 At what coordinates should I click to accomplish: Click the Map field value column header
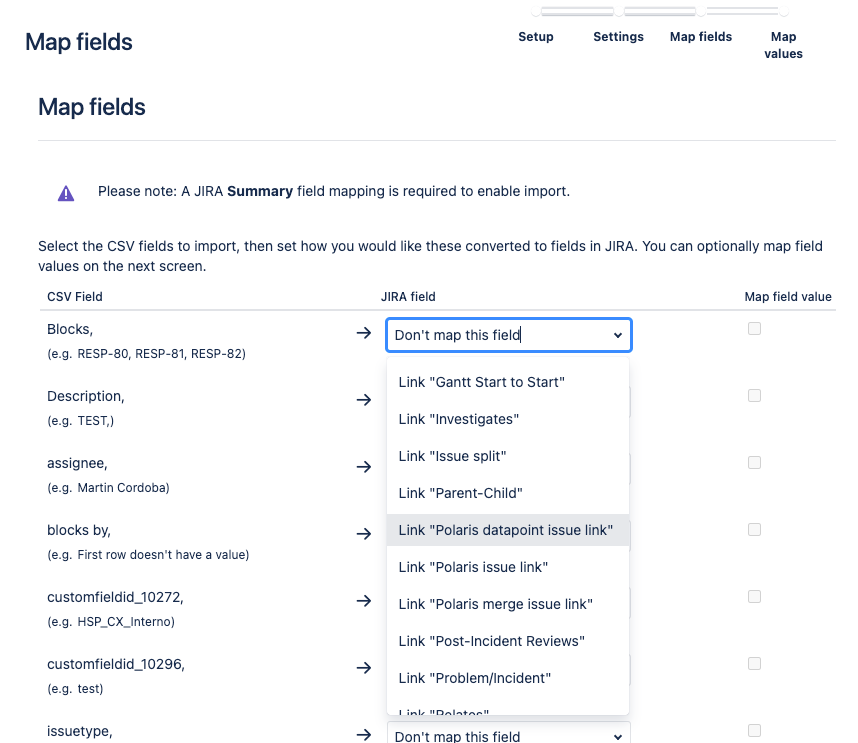tap(788, 297)
